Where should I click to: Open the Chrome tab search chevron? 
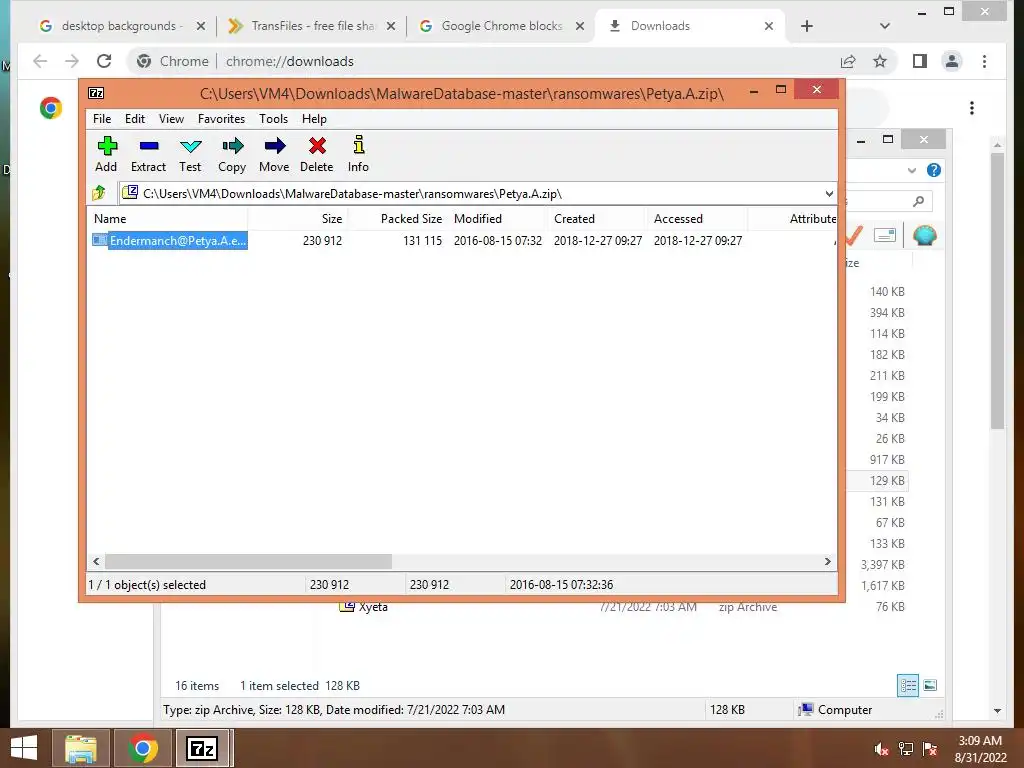(x=884, y=26)
